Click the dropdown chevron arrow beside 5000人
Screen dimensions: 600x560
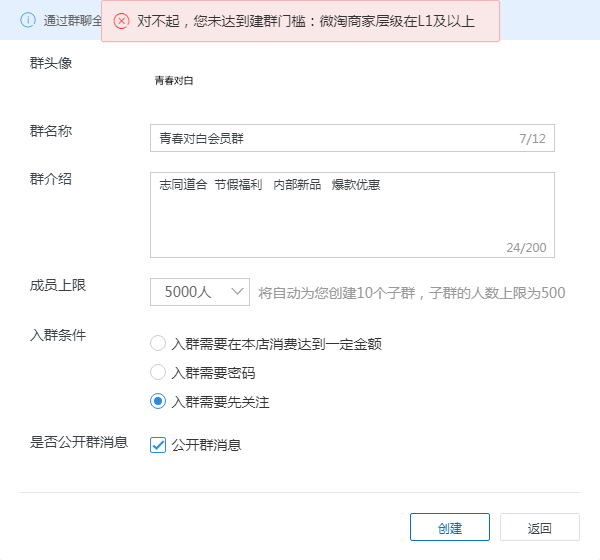pos(237,291)
